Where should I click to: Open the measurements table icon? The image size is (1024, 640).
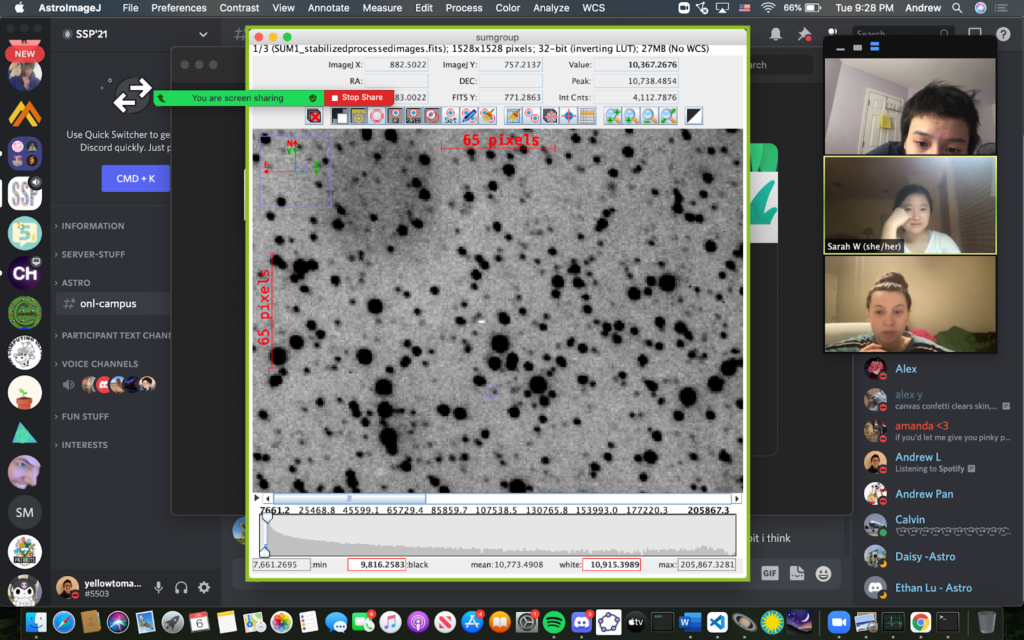click(x=588, y=116)
